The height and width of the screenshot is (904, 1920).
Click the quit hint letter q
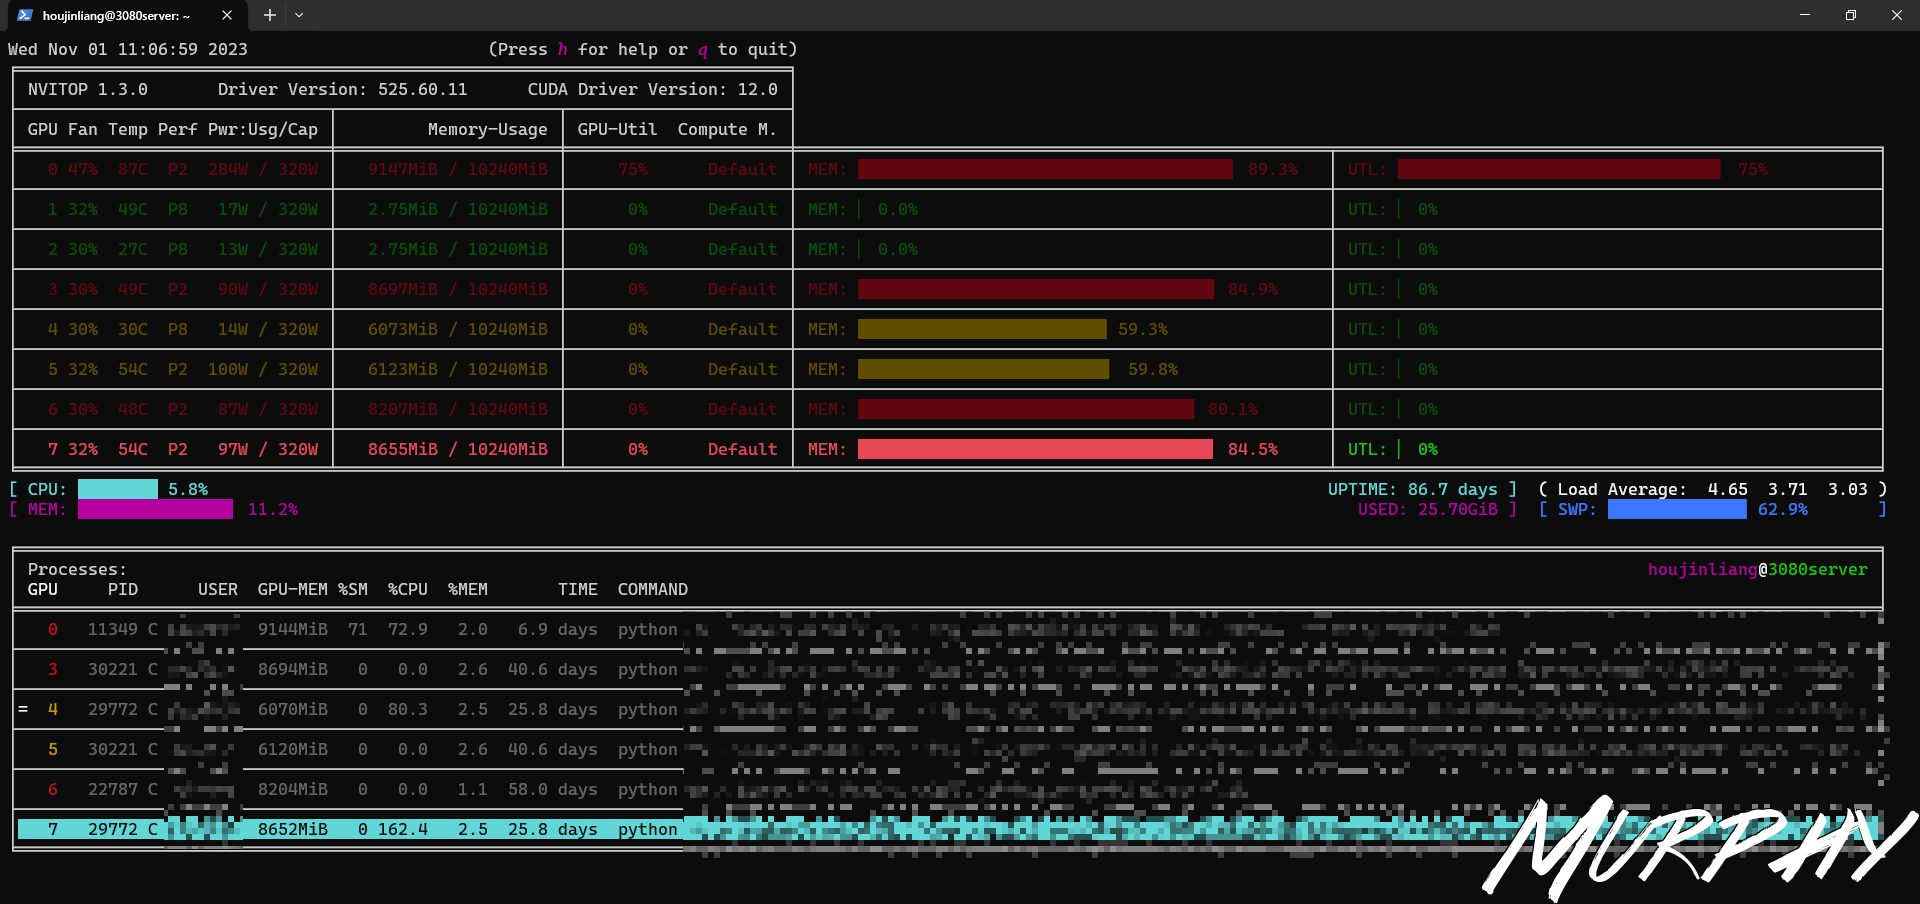703,49
